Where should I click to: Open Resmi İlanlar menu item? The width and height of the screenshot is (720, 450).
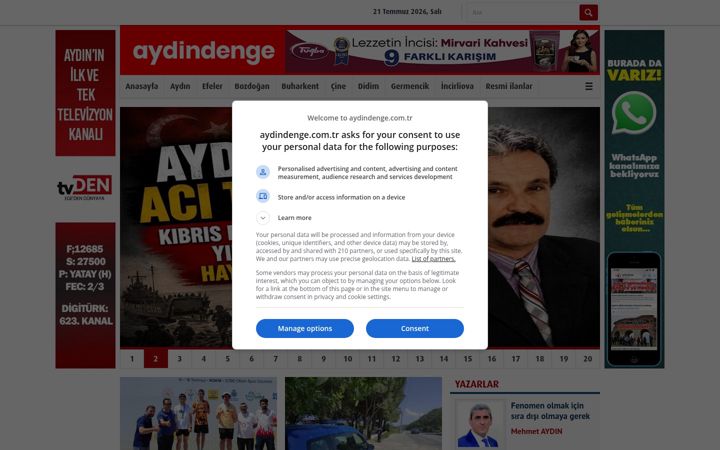509,86
